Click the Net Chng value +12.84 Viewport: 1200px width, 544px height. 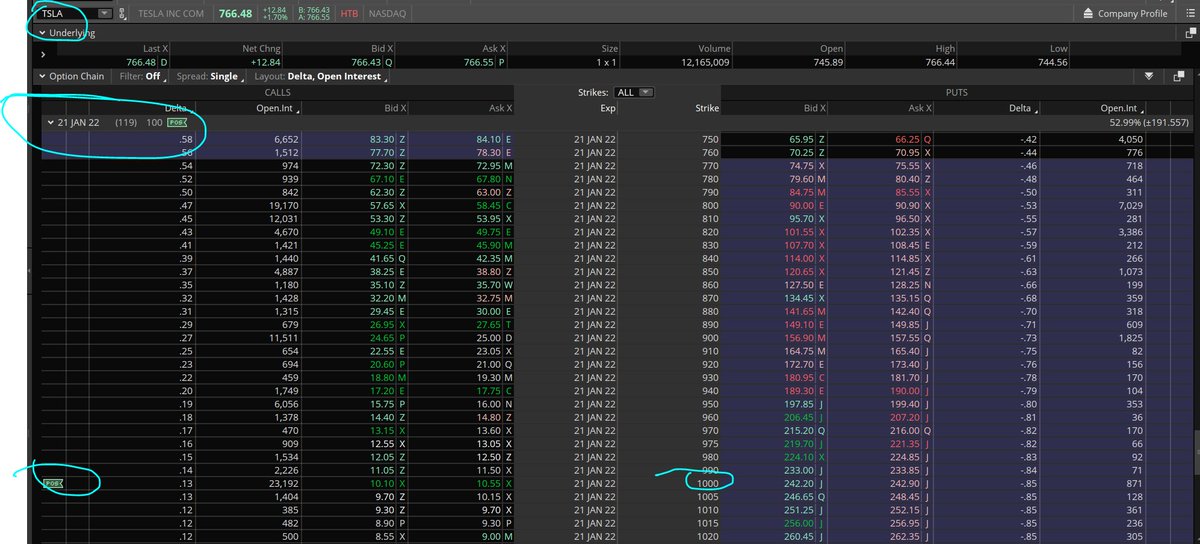(x=268, y=62)
